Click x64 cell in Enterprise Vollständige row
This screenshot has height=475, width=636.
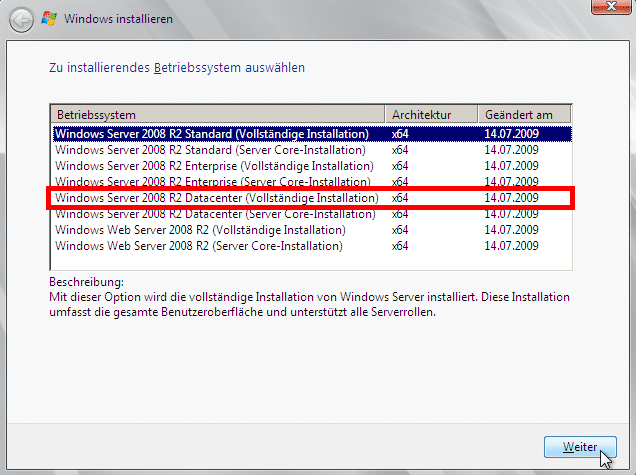tap(400, 166)
